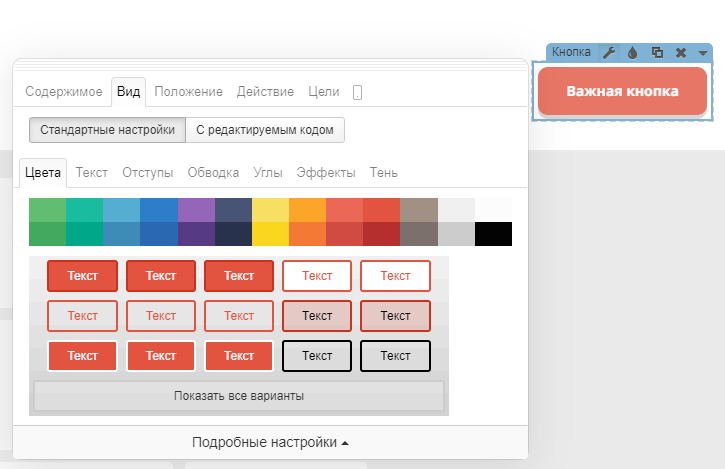Screen dimensions: 725x469
Task: Open the Кнопка toolbar dropdown arrow
Action: [703, 53]
